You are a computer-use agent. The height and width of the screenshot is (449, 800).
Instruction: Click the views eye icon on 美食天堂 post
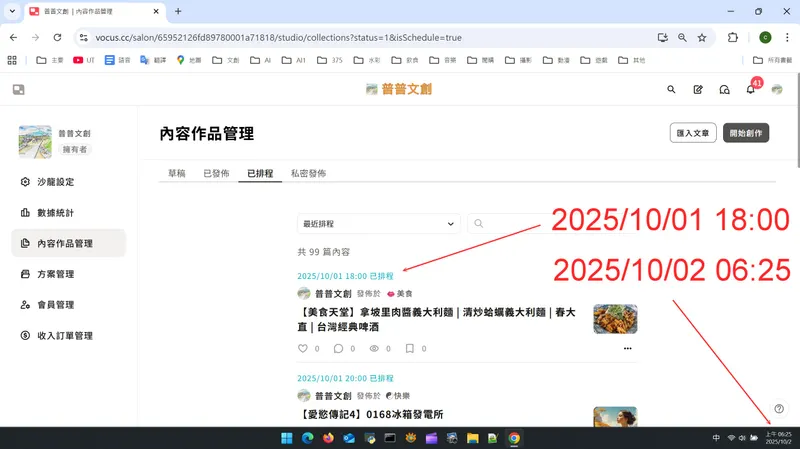tap(374, 348)
